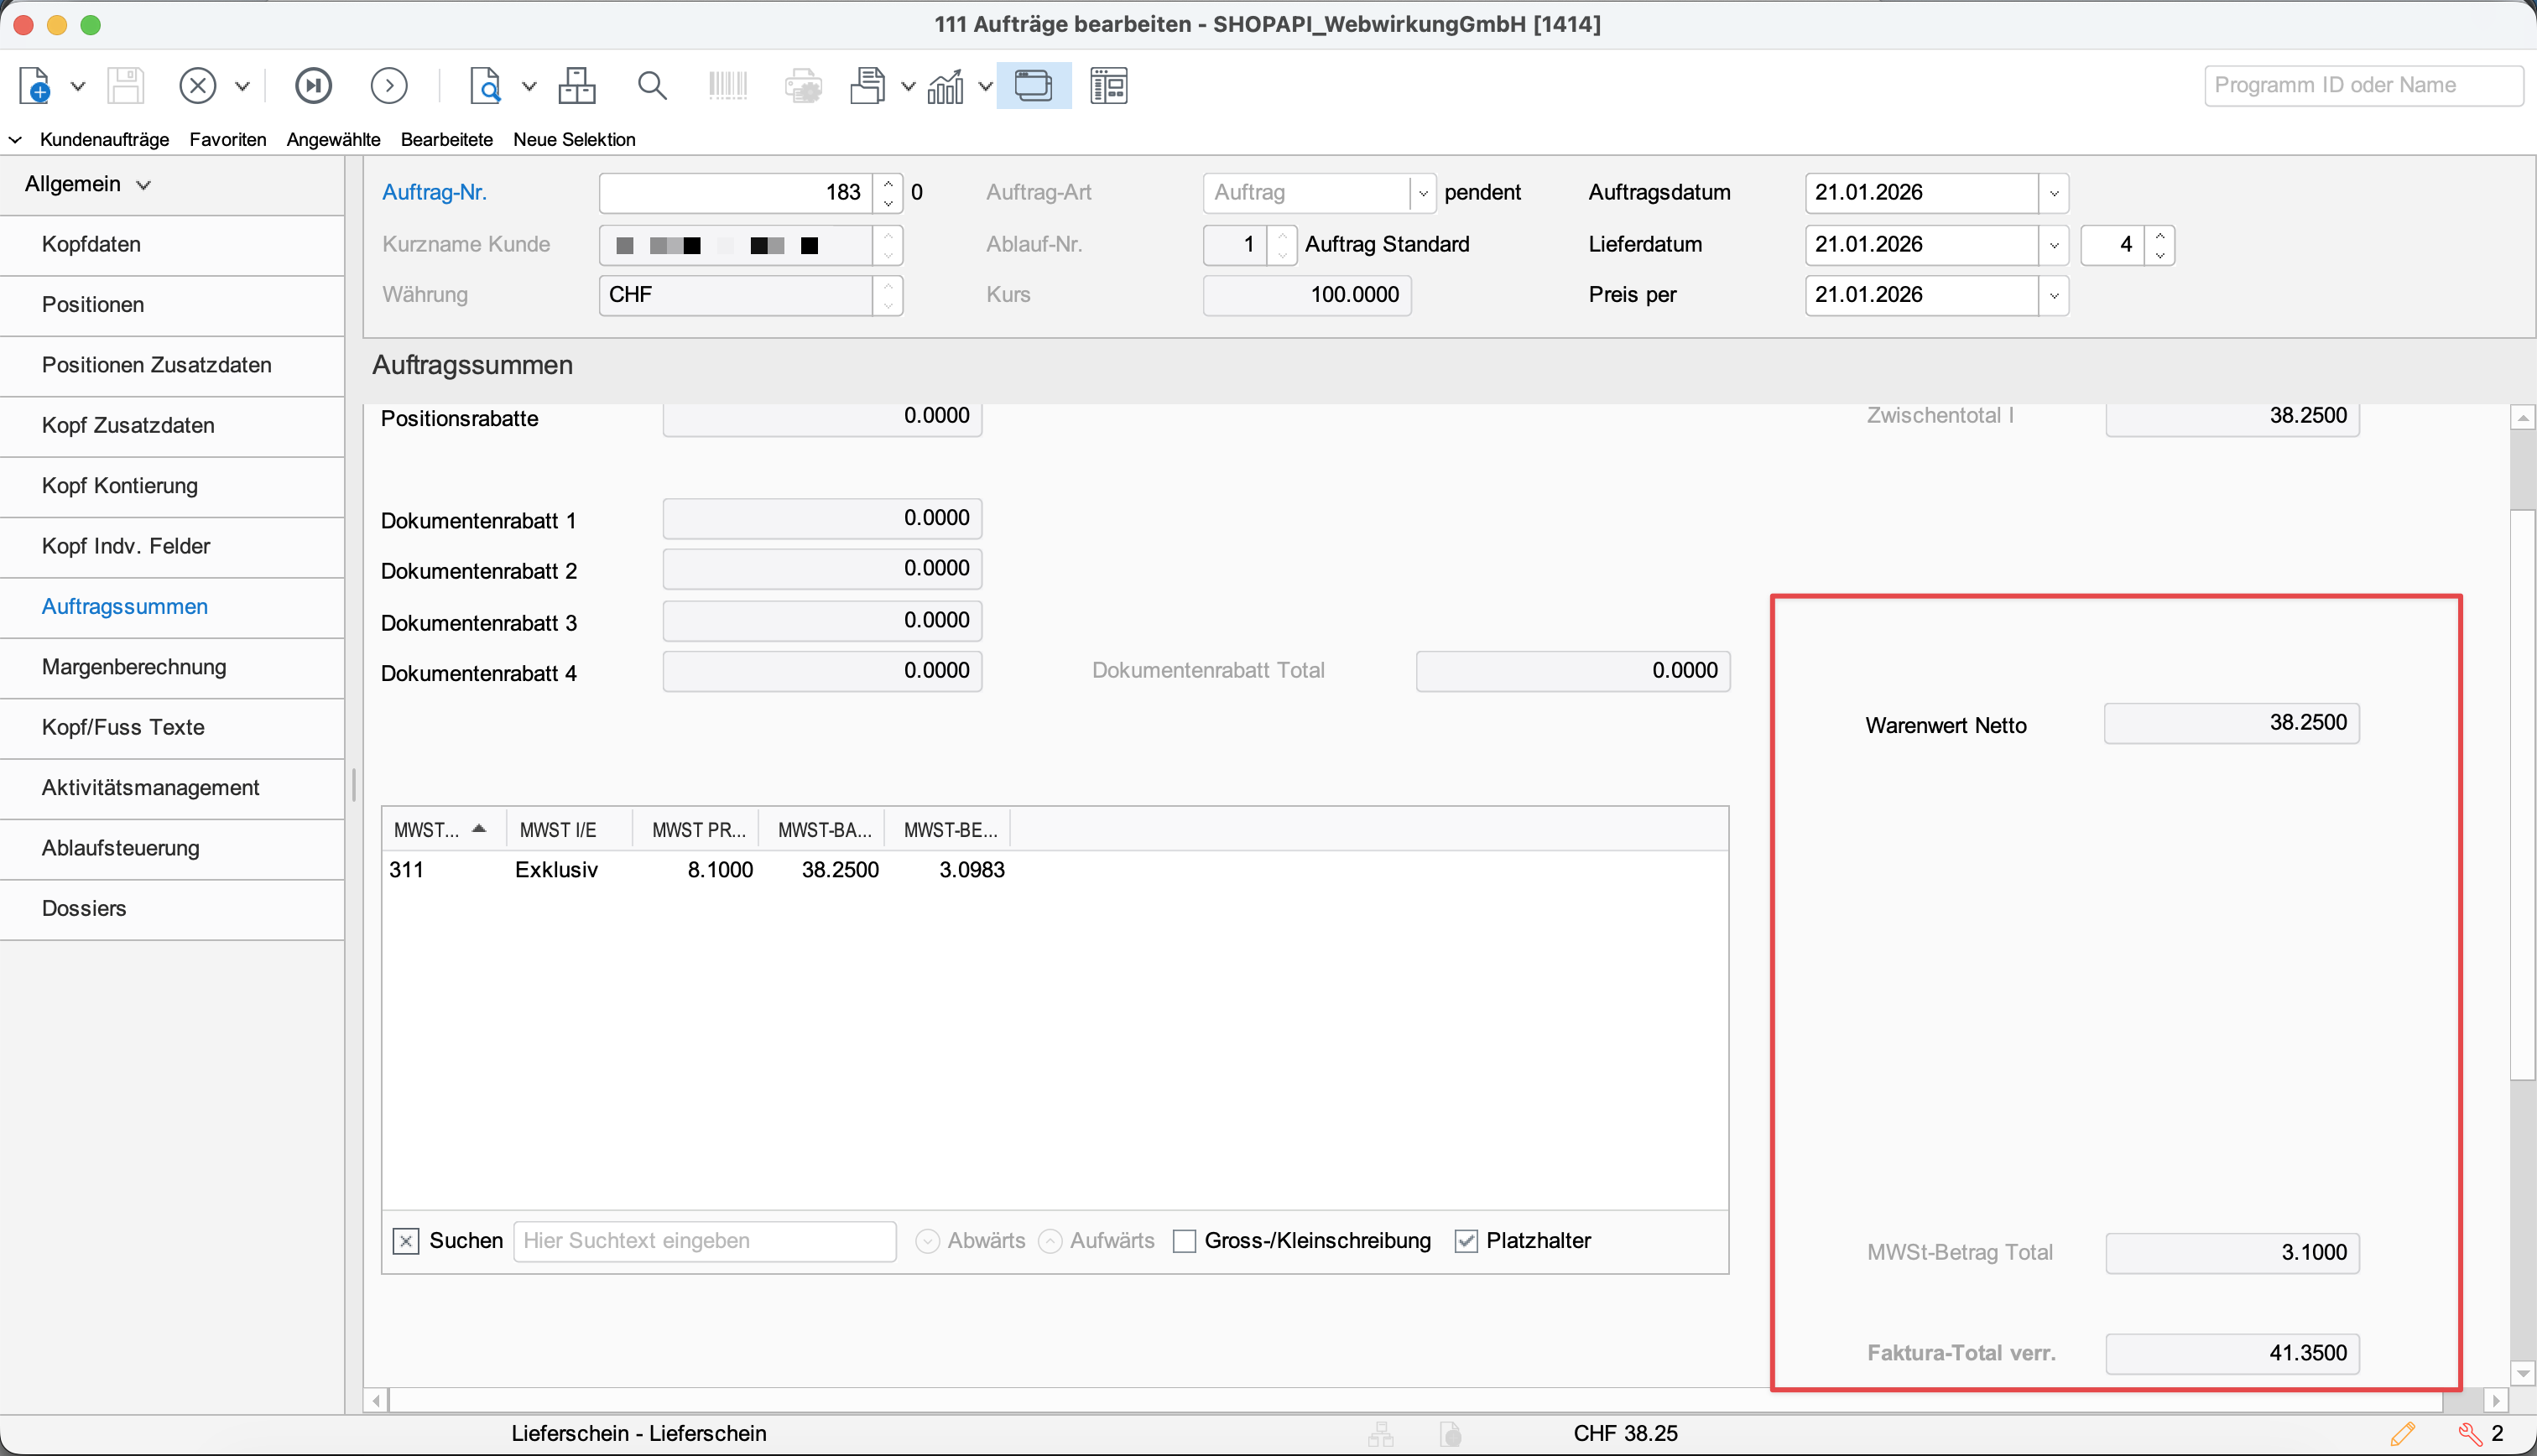
Task: Open the Auftragsdatum date dropdown
Action: click(2054, 193)
